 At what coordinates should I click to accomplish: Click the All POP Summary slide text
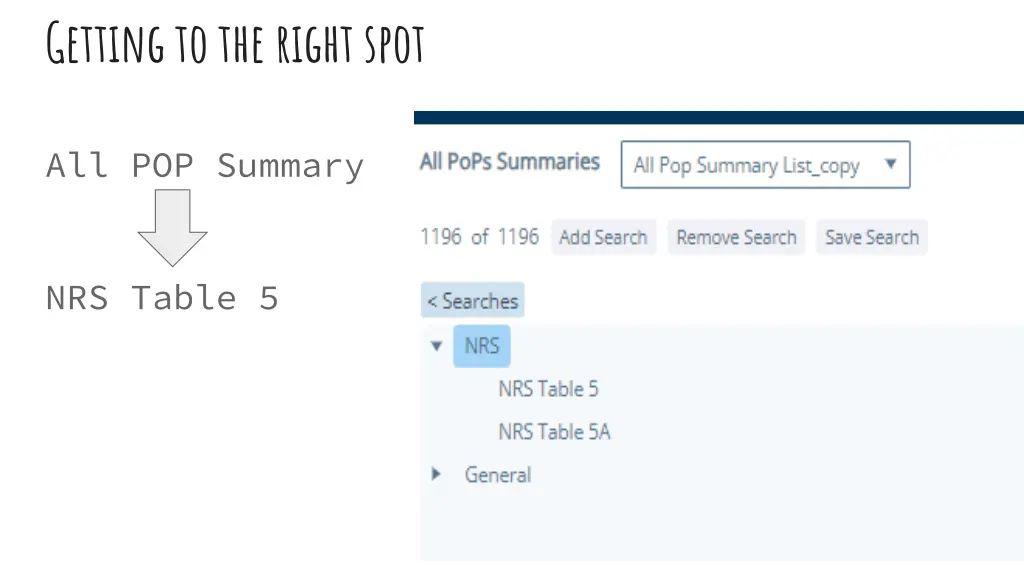tap(204, 166)
